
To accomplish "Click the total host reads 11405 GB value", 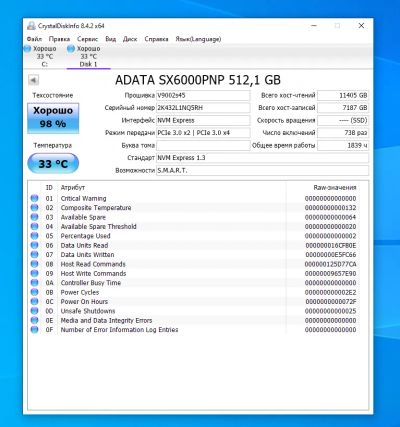I will [343, 95].
